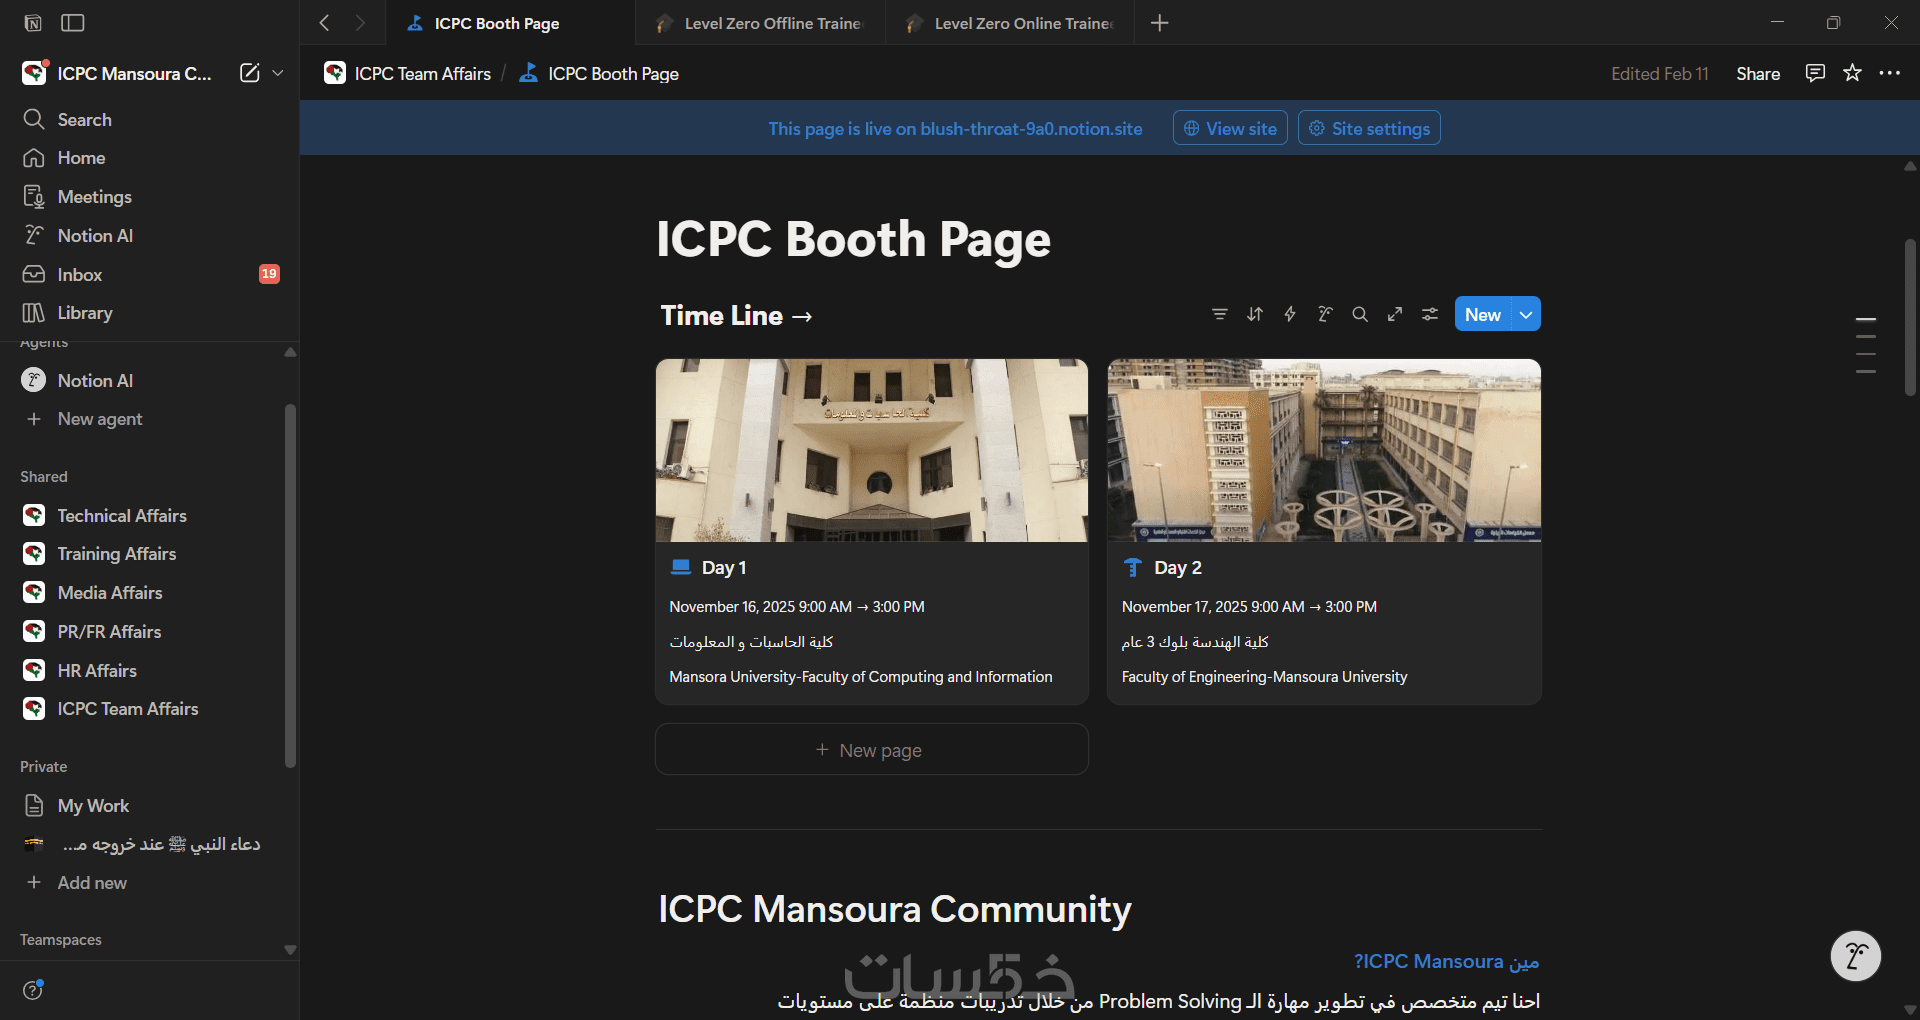Search the Time Line database
This screenshot has width=1920, height=1020.
coord(1360,314)
